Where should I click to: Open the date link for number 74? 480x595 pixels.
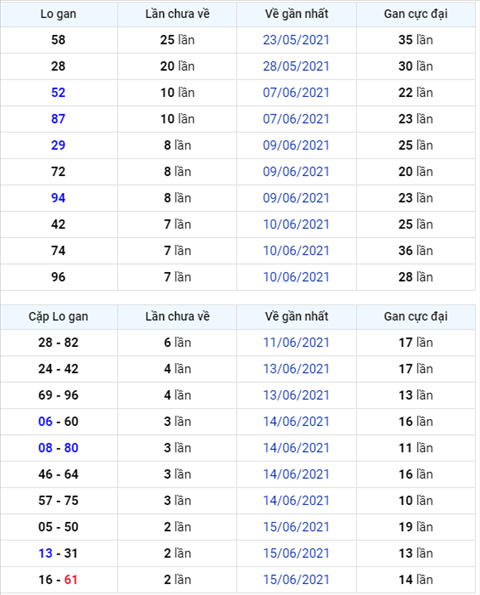point(296,250)
